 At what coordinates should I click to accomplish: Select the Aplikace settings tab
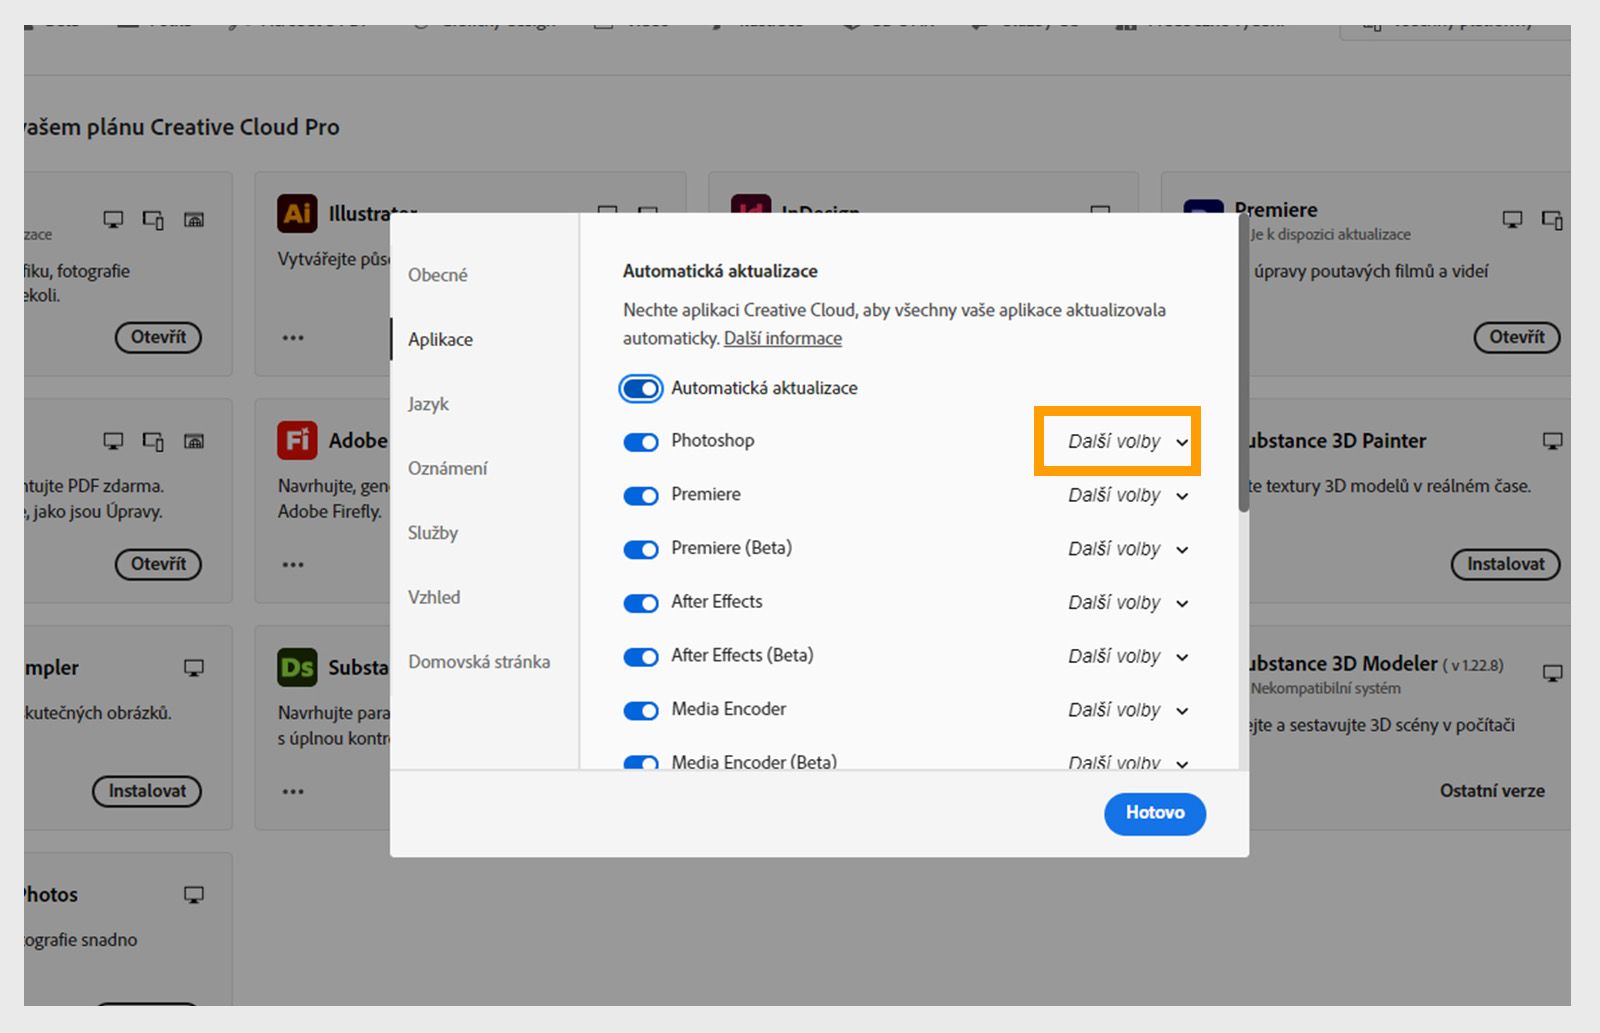440,339
